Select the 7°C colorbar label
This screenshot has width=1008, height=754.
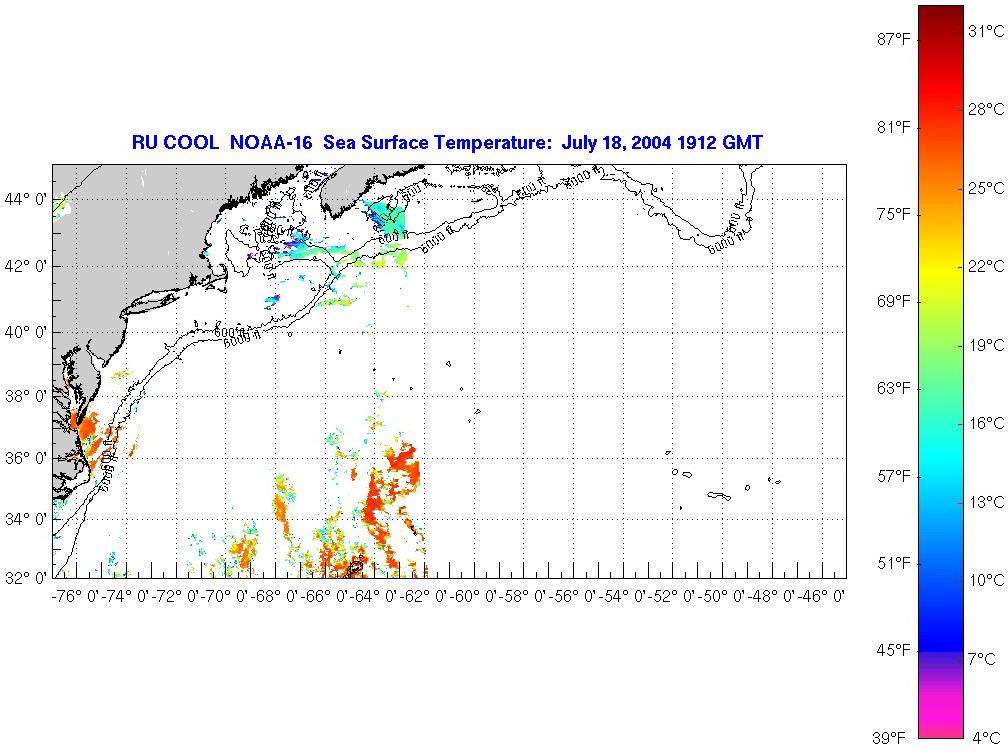click(982, 659)
